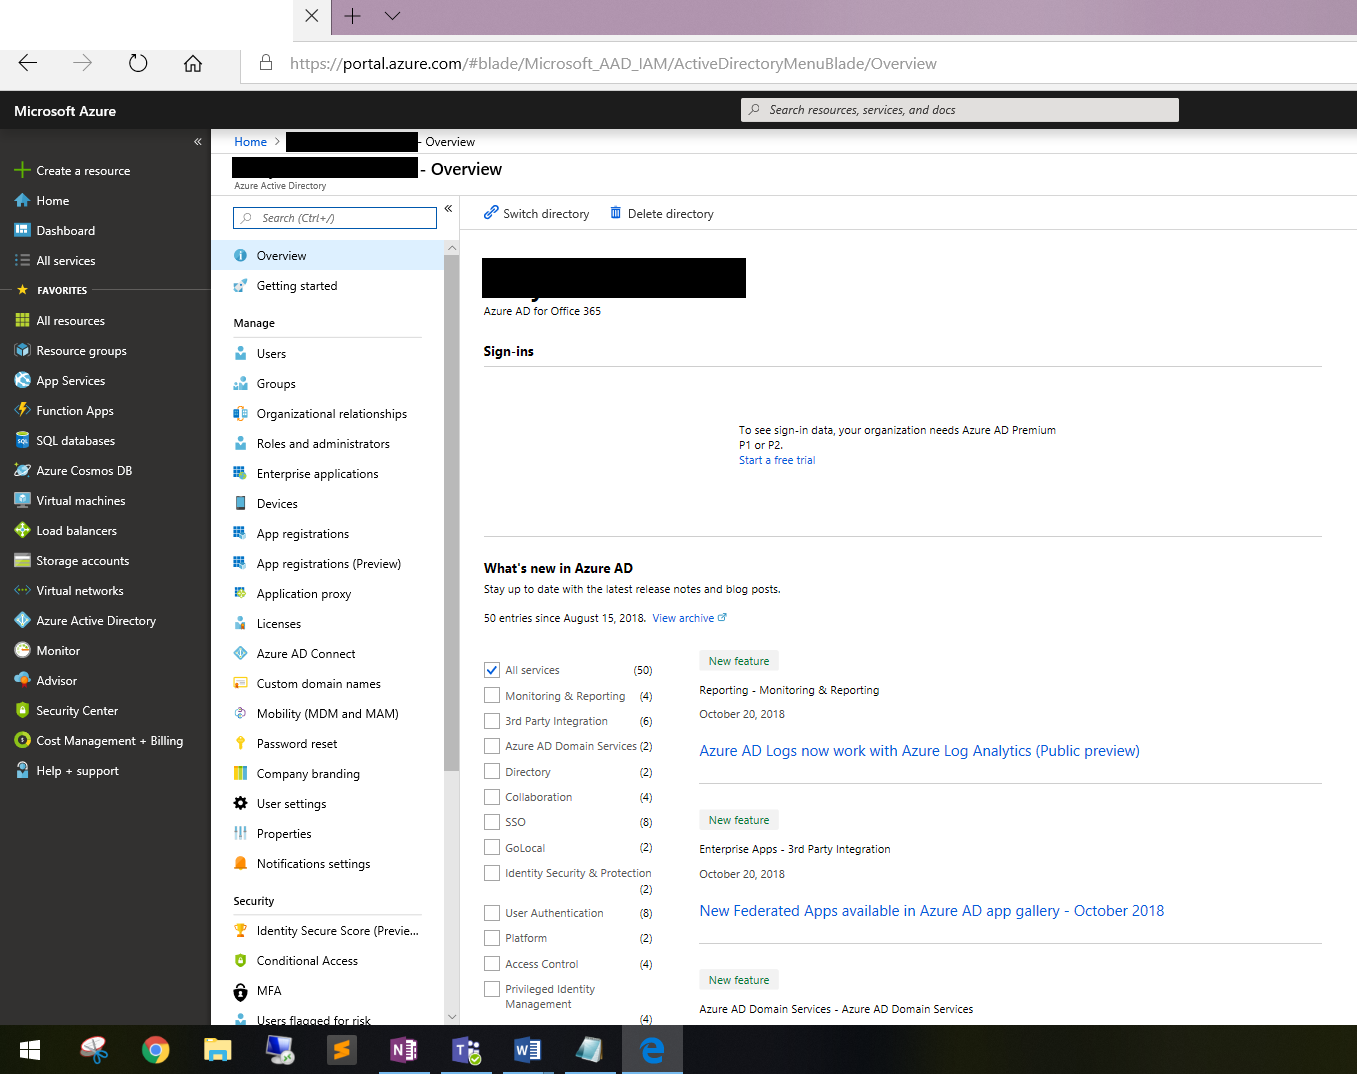Collapse the Azure AD blade menu chevron
1357x1074 pixels.
448,208
